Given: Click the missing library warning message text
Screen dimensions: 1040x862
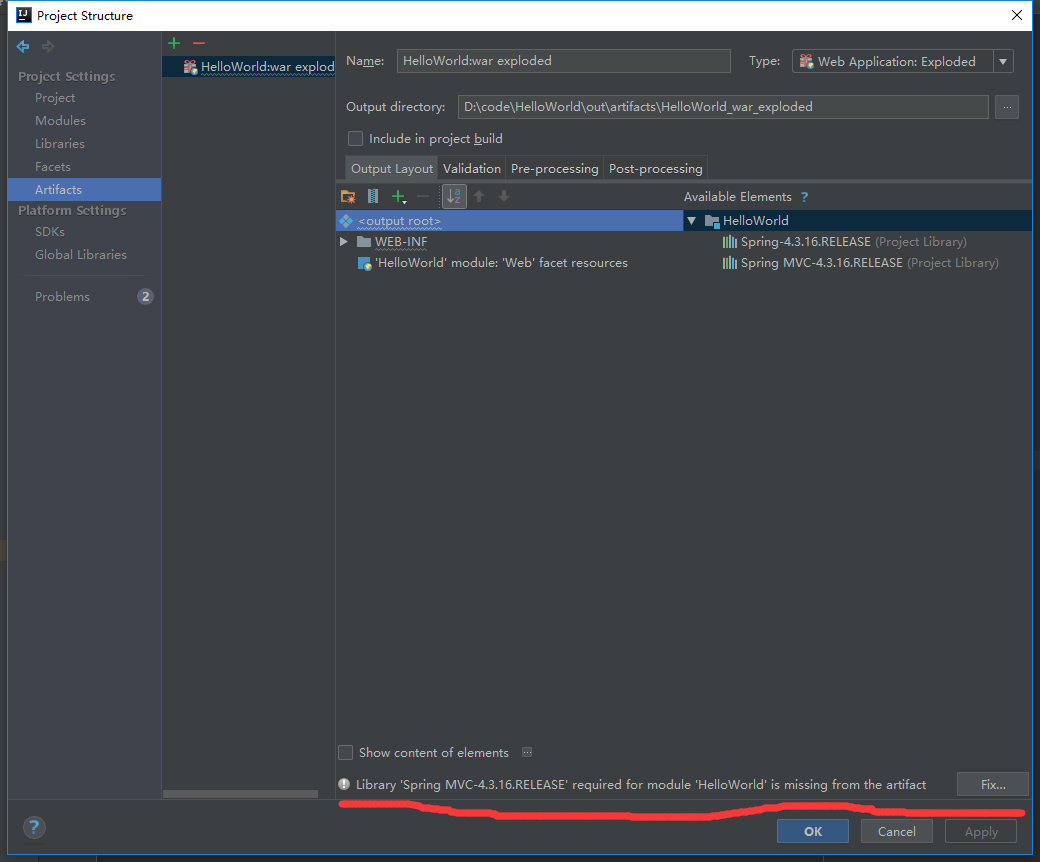Looking at the screenshot, I should click(641, 784).
